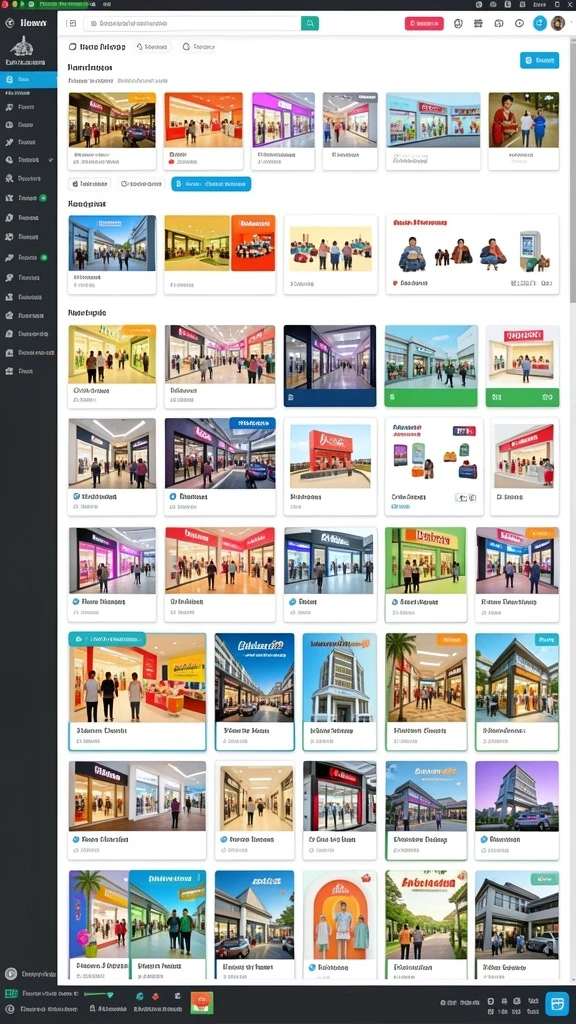This screenshot has width=576, height=1024.
Task: Open the card with white multi-story colonial building
Action: [x=340, y=692]
